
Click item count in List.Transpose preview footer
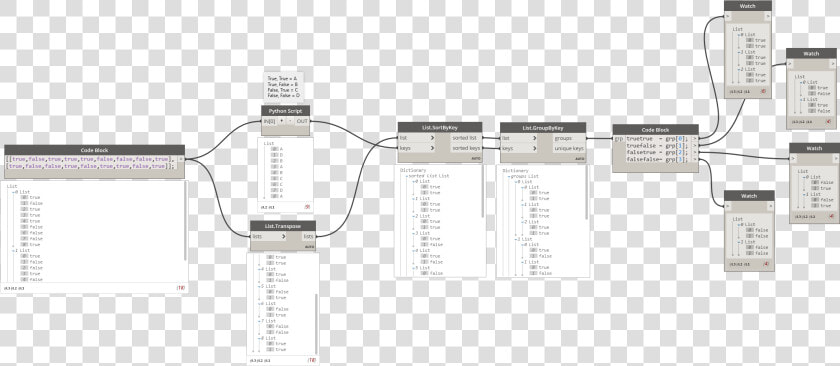point(311,361)
